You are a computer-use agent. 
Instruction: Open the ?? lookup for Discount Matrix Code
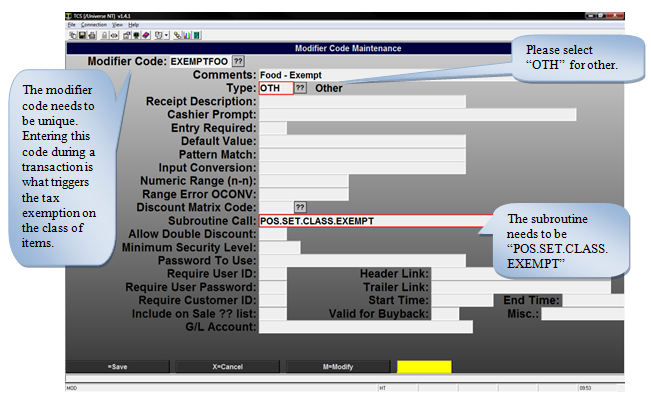300,207
